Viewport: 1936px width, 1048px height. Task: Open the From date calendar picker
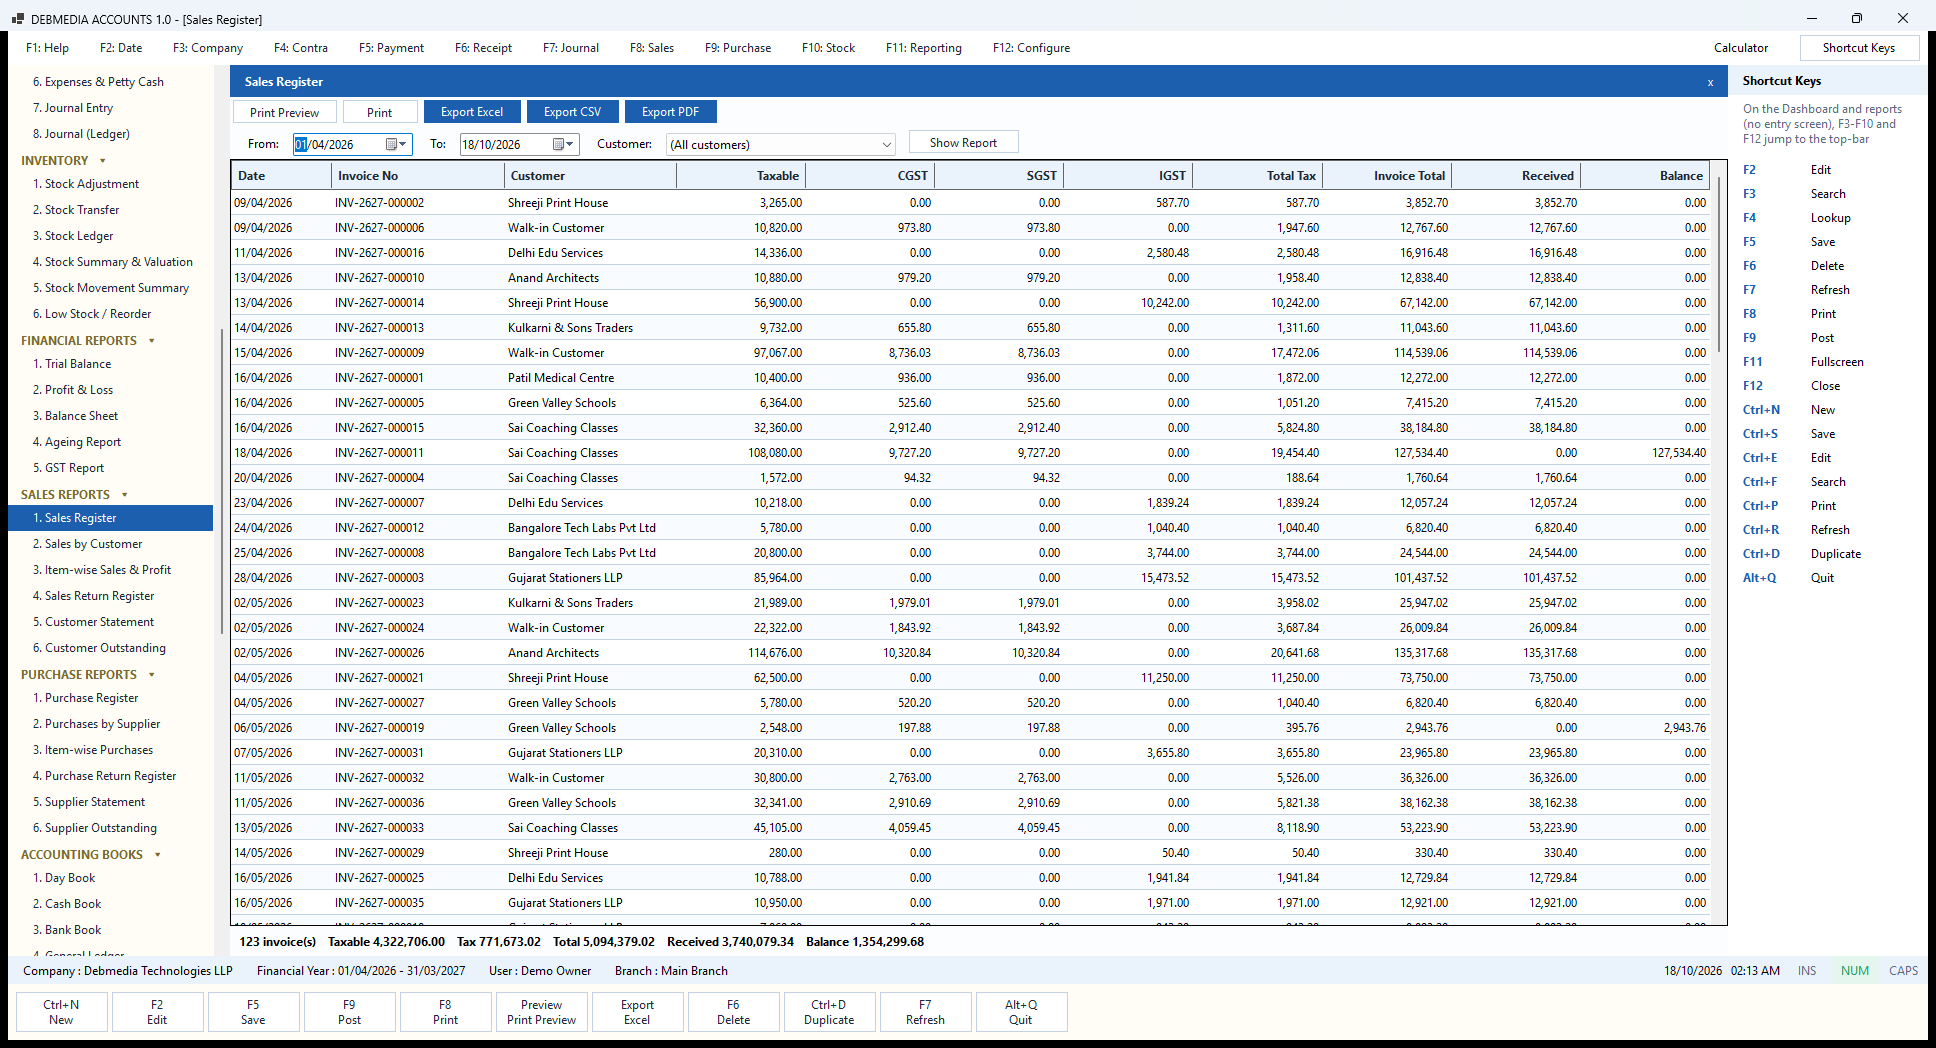pyautogui.click(x=392, y=144)
